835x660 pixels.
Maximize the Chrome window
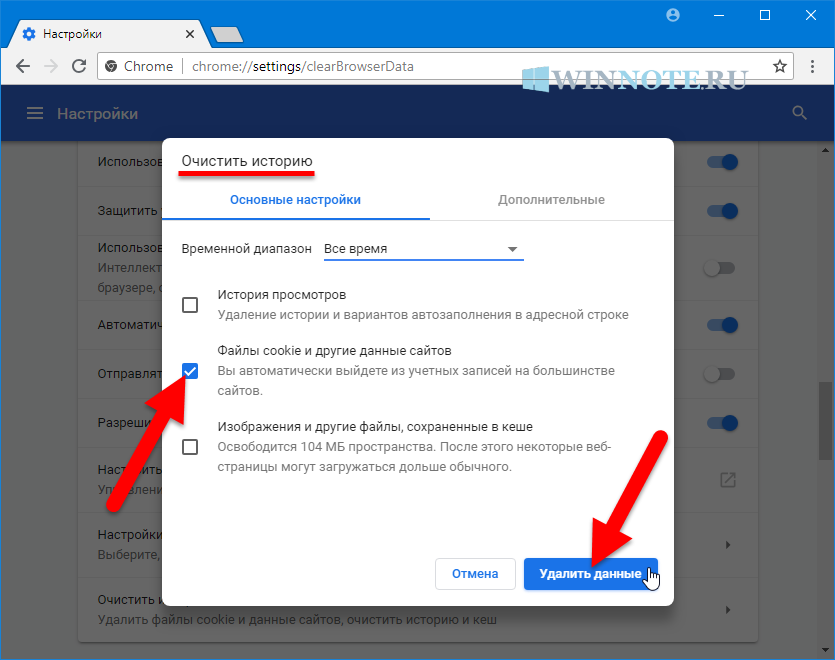[765, 15]
